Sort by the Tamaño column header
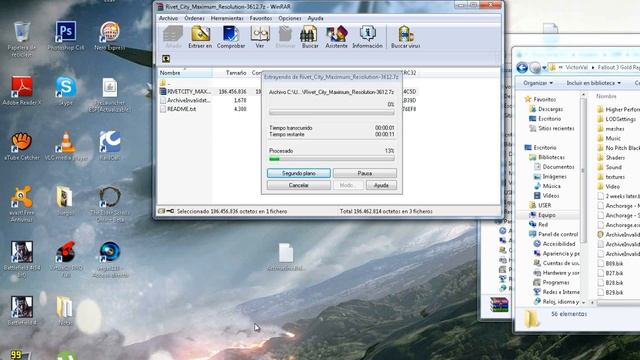640x360 pixels. click(x=231, y=73)
